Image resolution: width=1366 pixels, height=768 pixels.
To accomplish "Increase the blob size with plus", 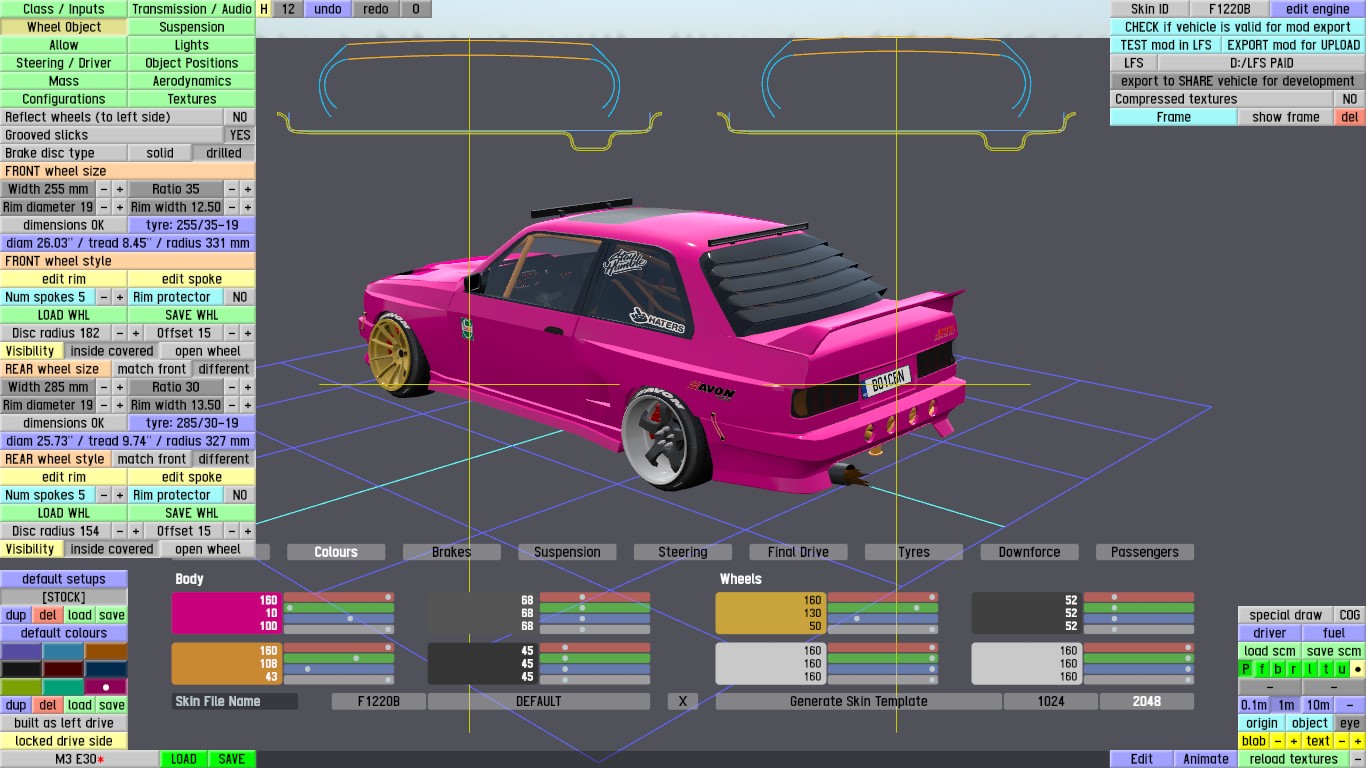I will point(1293,741).
